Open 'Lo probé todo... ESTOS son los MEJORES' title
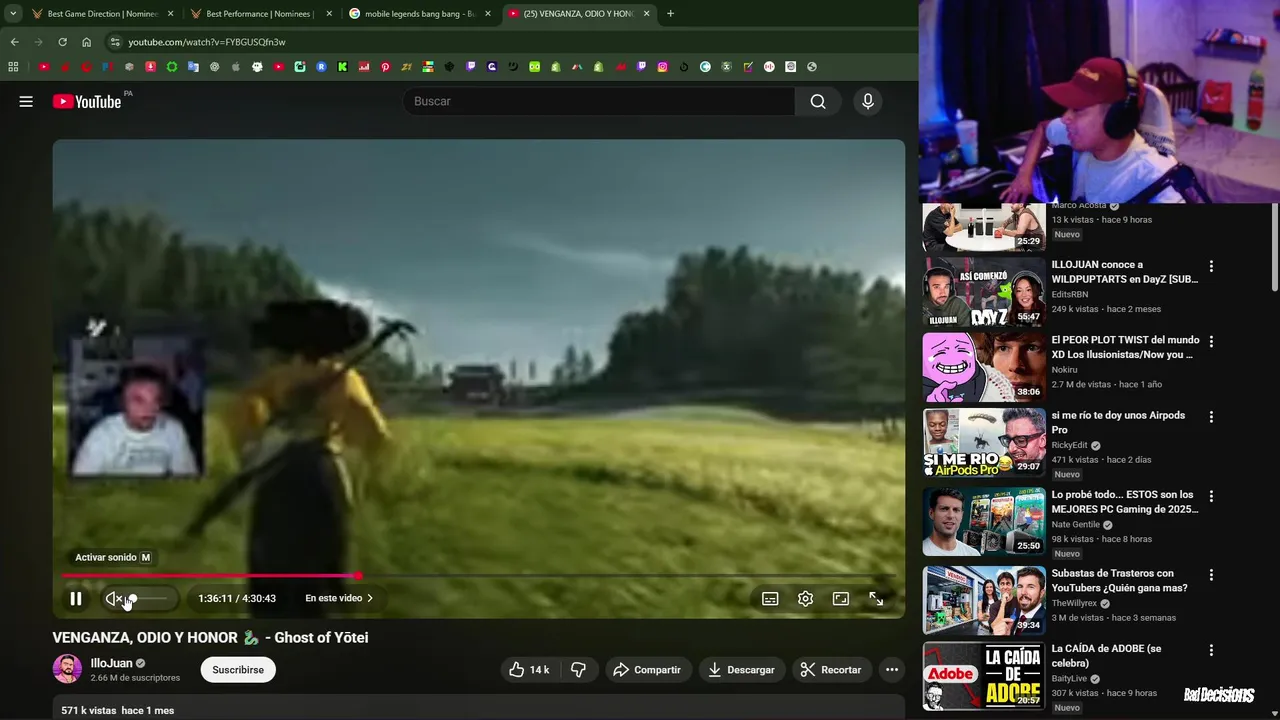The height and width of the screenshot is (720, 1280). (1124, 502)
